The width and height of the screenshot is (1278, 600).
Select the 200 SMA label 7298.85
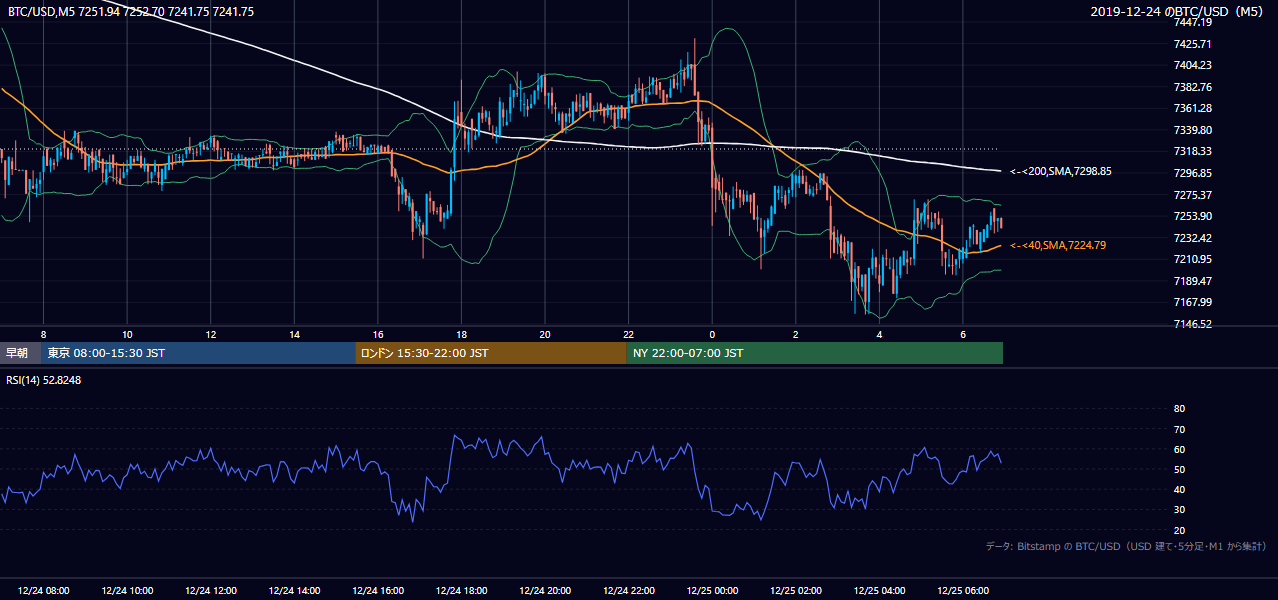(x=1061, y=171)
